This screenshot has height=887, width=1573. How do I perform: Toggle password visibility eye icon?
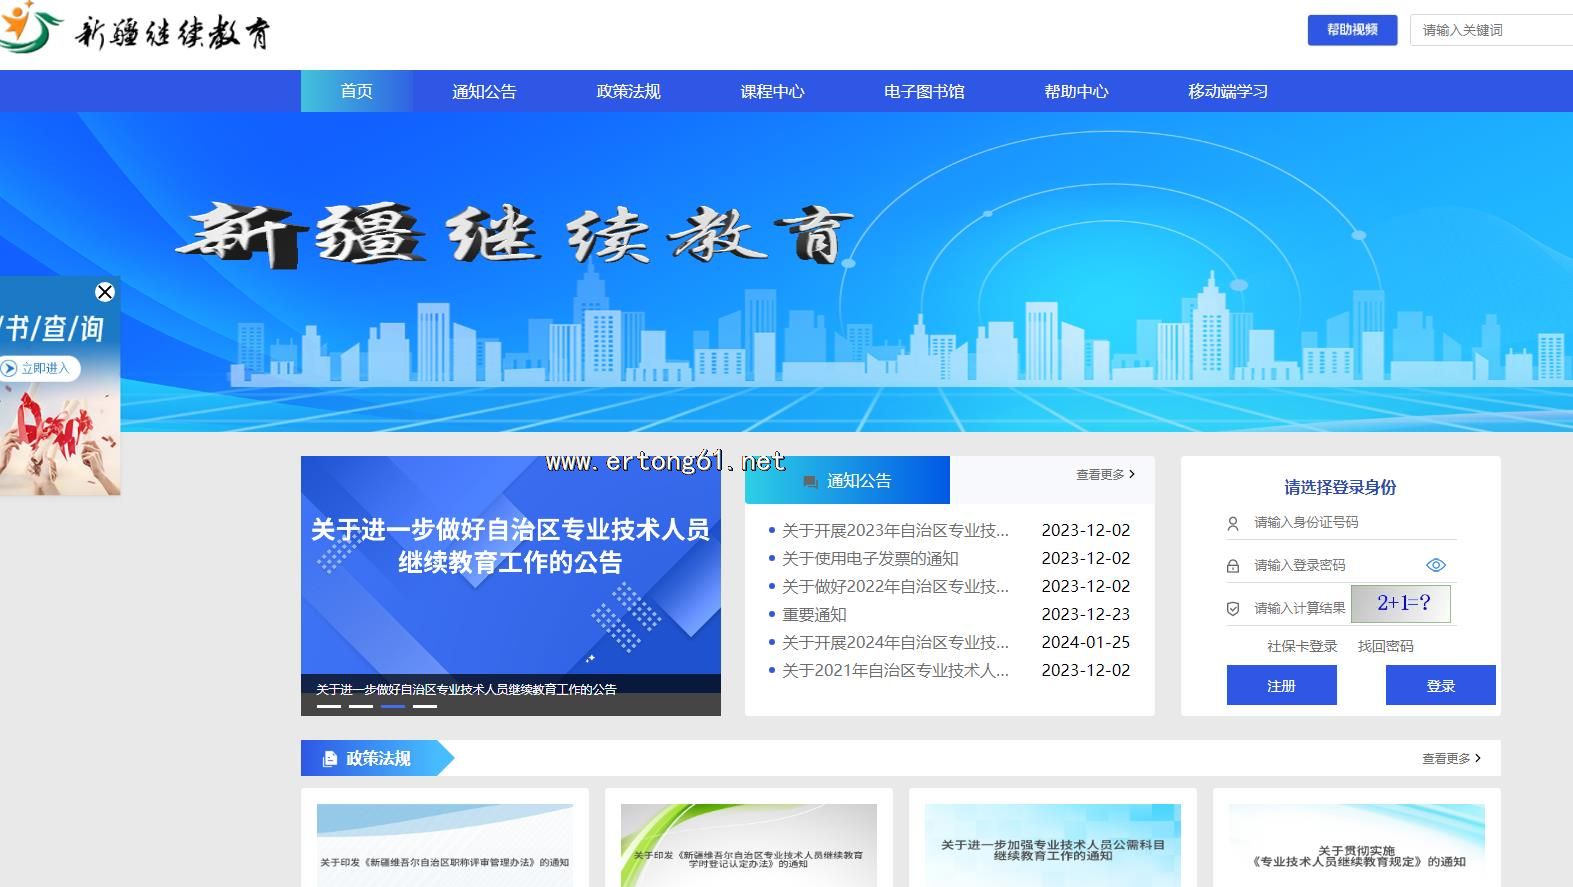click(1435, 565)
